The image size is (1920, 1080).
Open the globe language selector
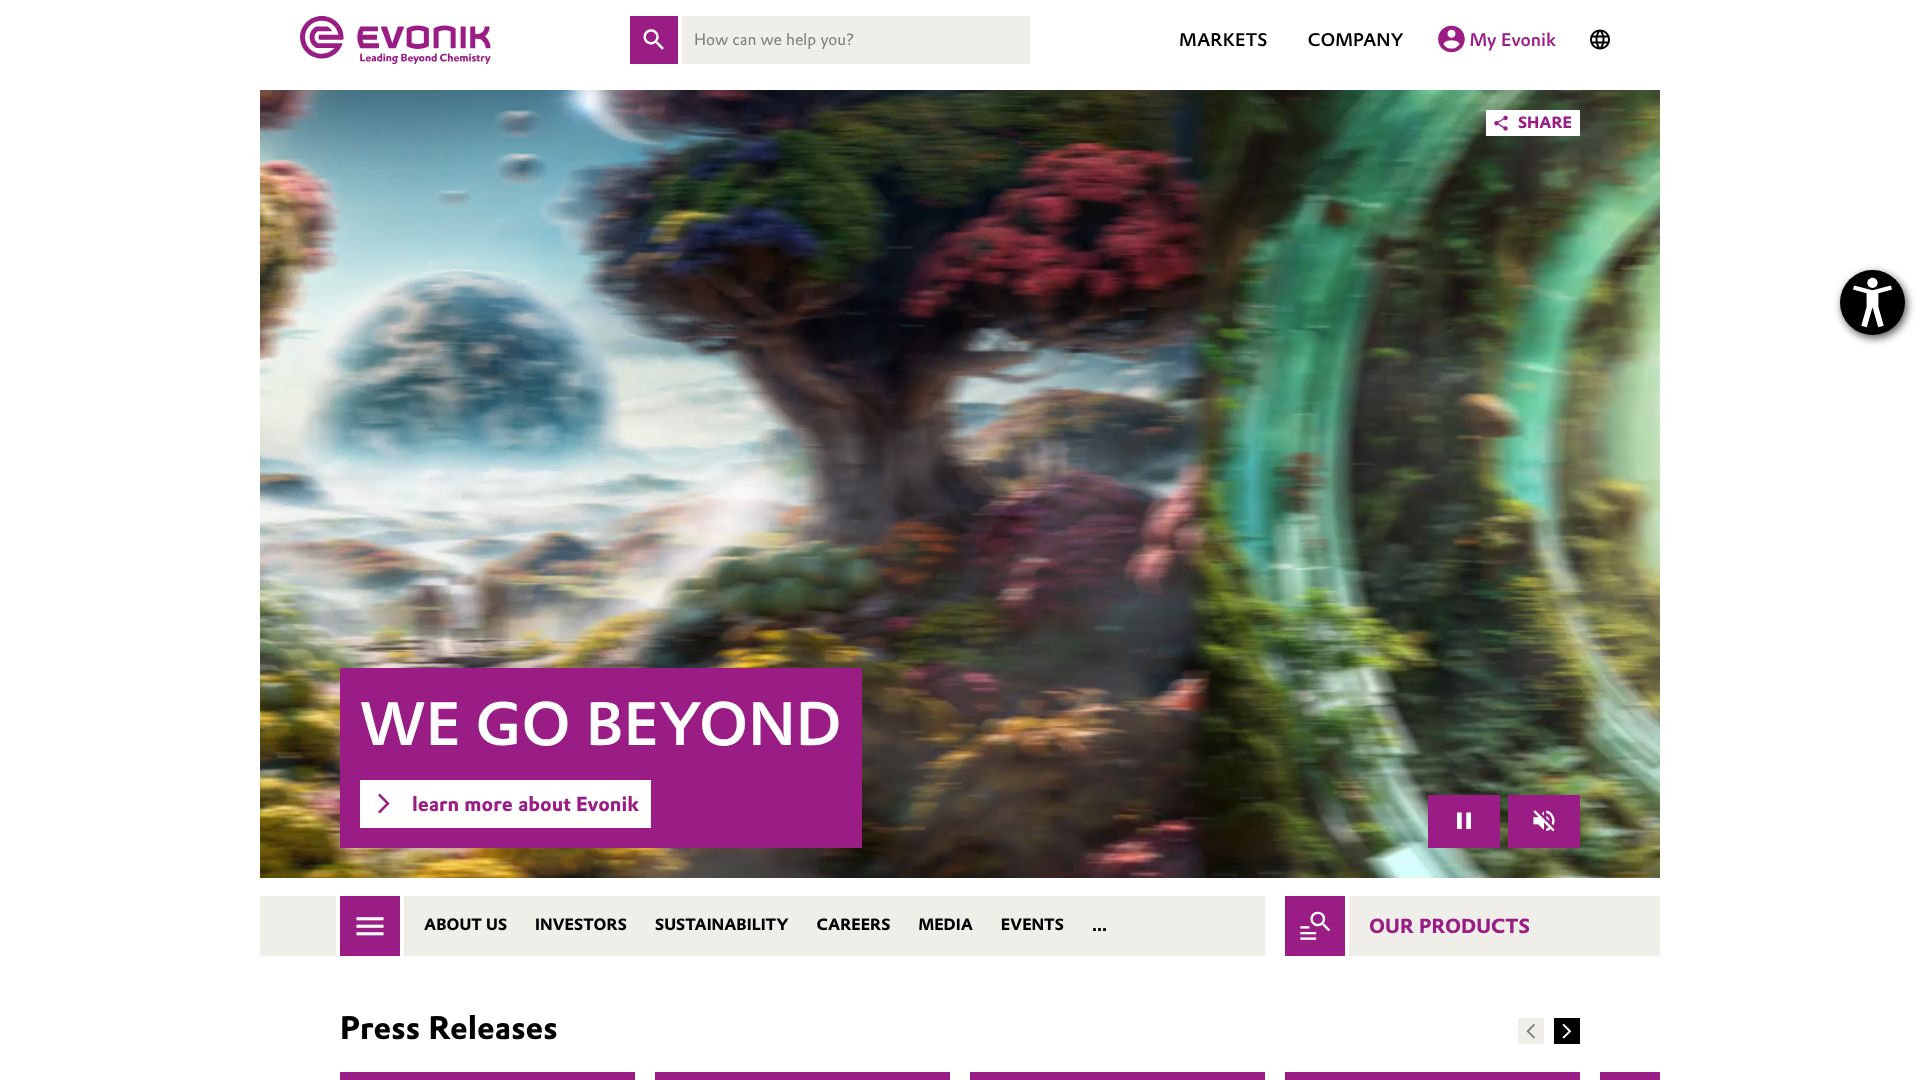1600,40
